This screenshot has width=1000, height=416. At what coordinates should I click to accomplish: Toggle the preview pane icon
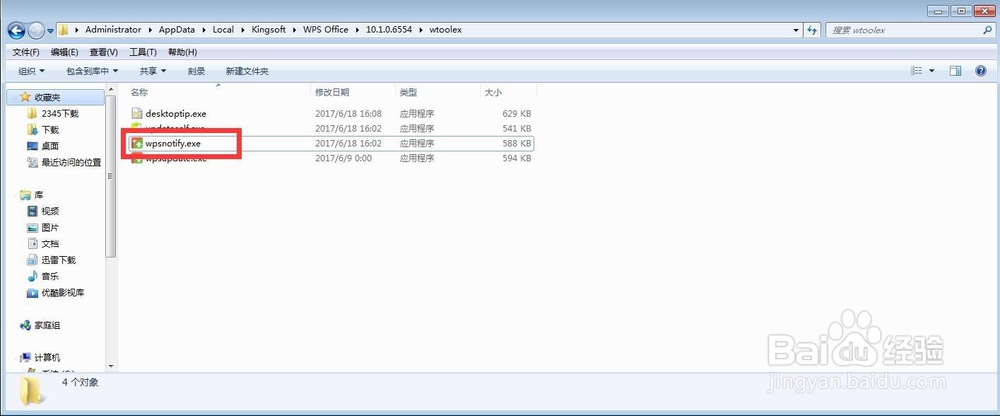(x=955, y=71)
